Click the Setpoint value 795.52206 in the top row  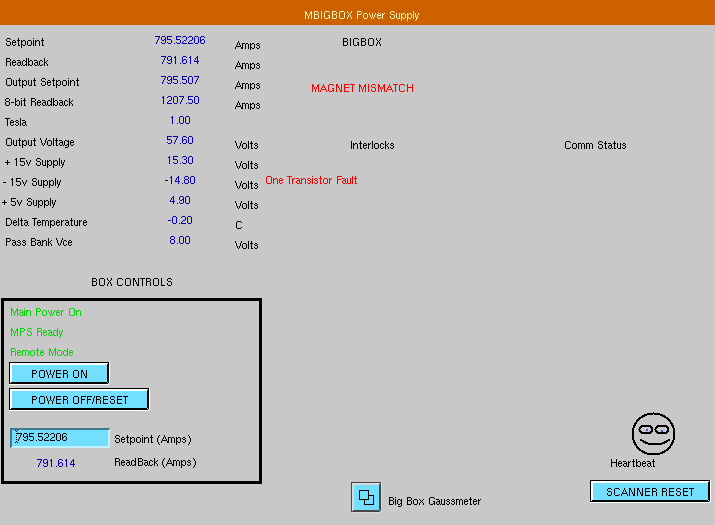click(x=180, y=40)
